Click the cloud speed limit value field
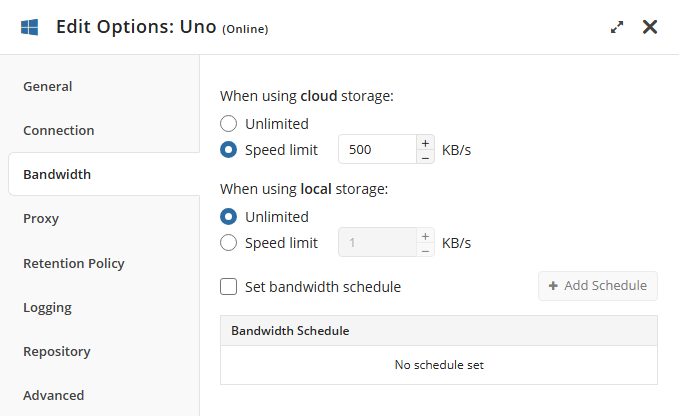This screenshot has height=416, width=679. click(376, 150)
